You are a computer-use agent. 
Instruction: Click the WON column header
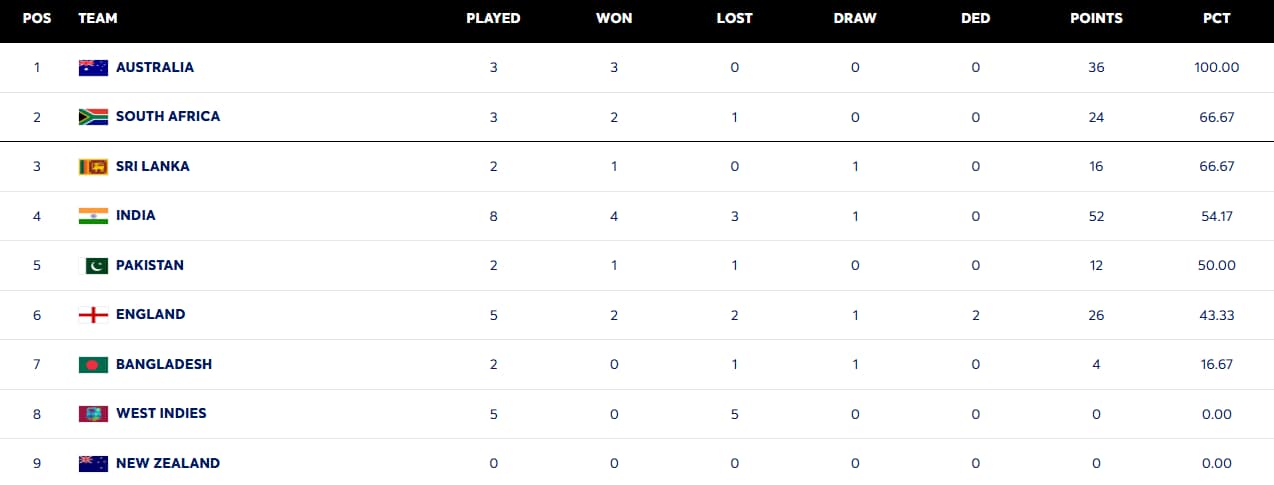(x=614, y=19)
